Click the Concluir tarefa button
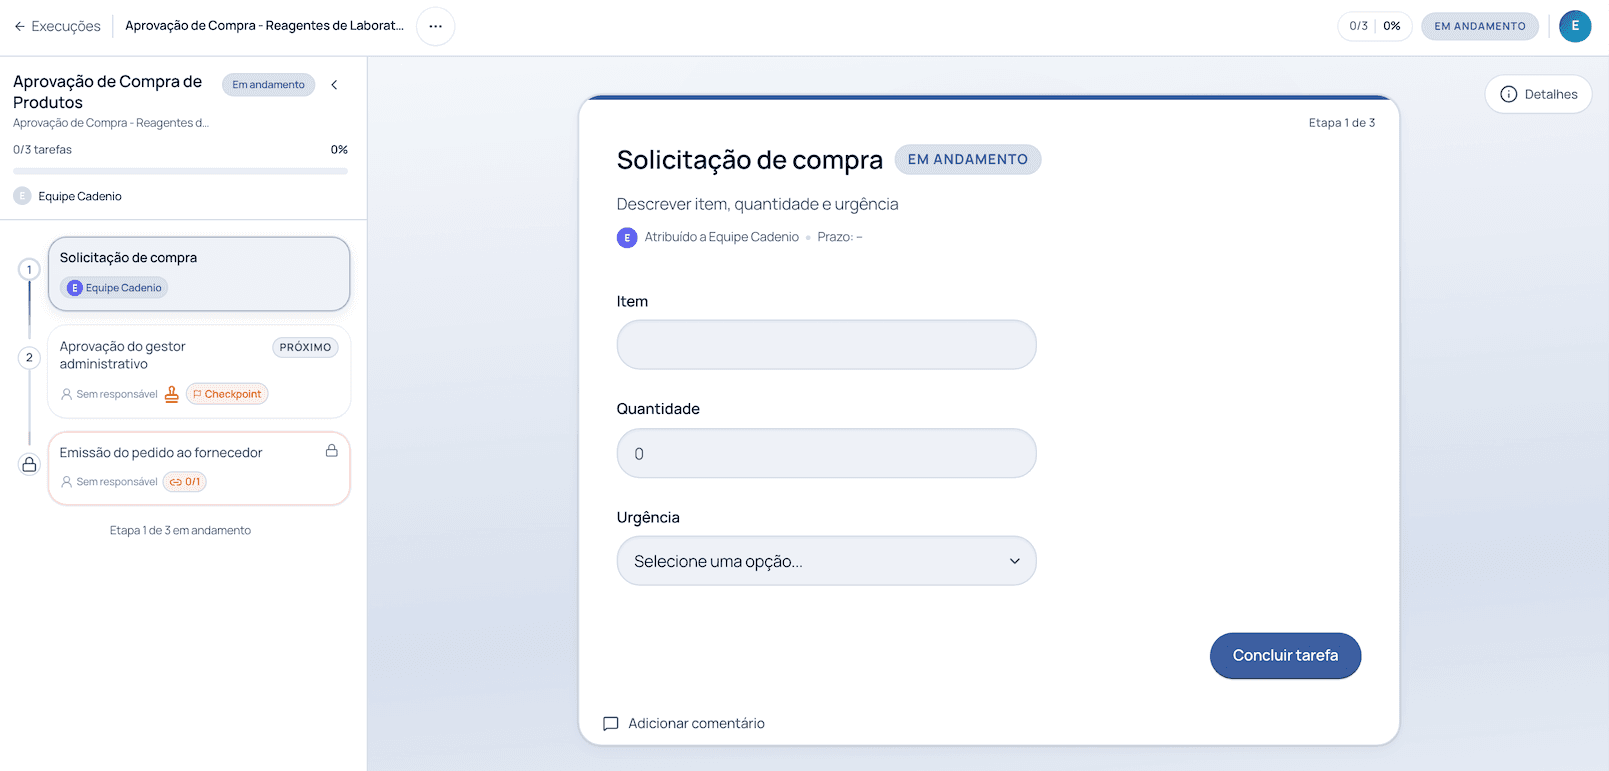1609x771 pixels. [x=1285, y=656]
